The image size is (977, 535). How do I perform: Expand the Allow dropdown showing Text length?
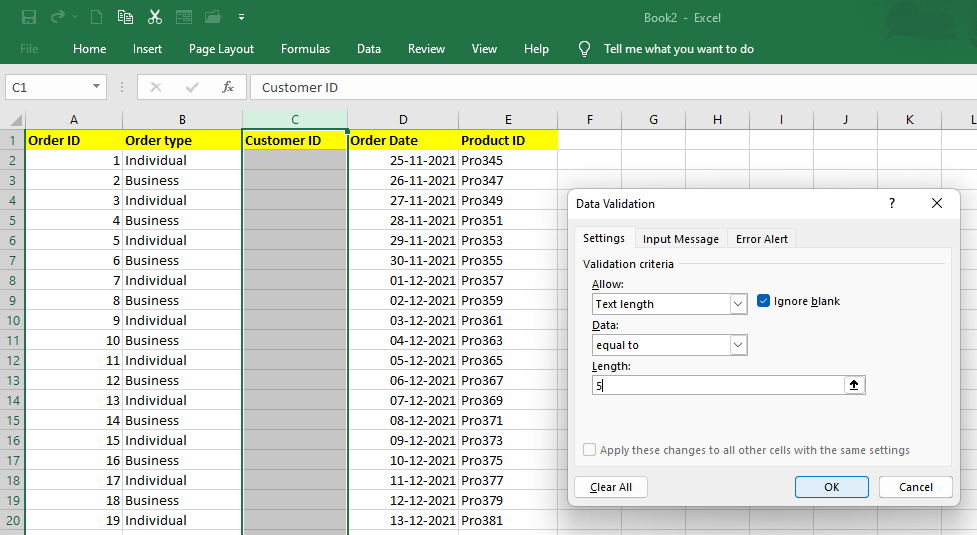[738, 304]
